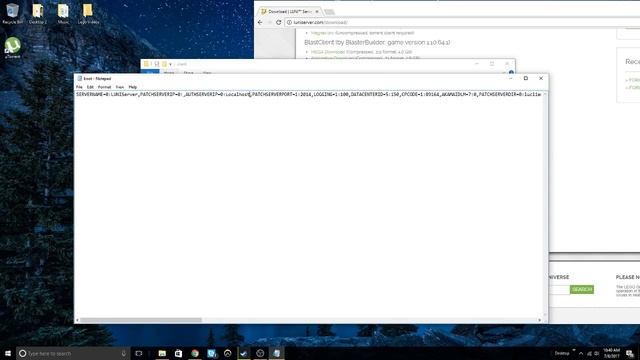
Task: Click the Notepad scrollbar right arrow
Action: pos(540,320)
